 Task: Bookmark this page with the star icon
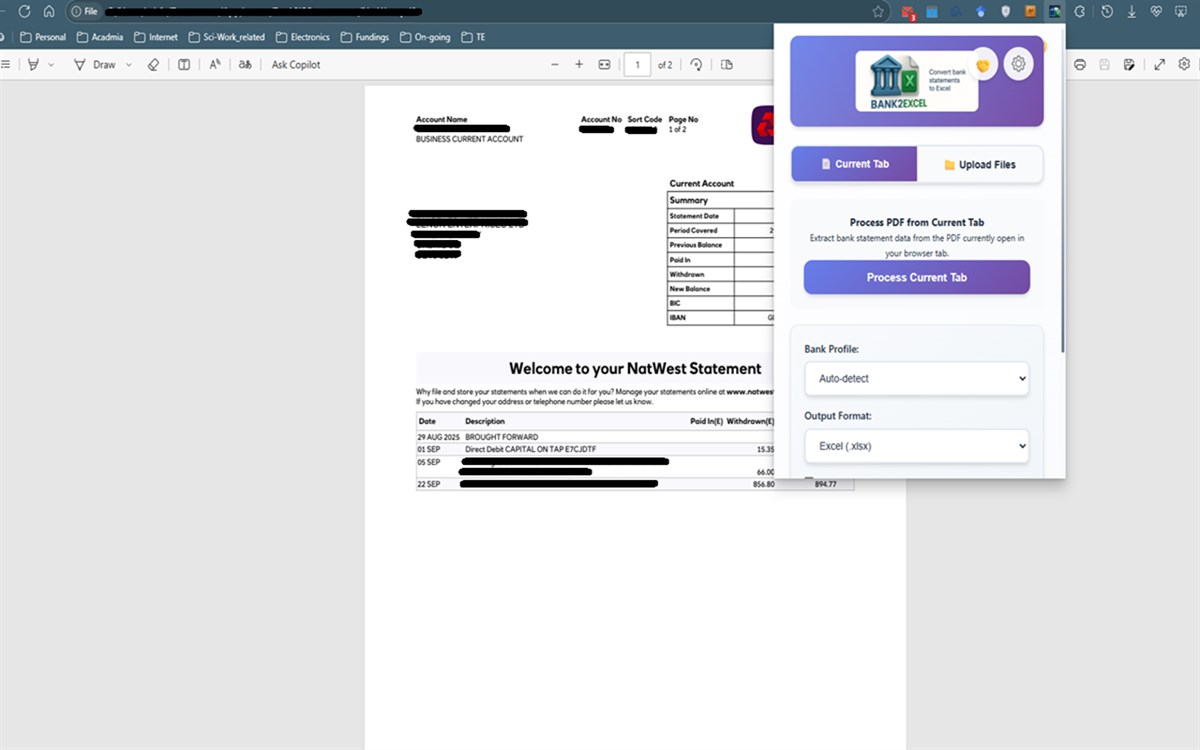[878, 12]
